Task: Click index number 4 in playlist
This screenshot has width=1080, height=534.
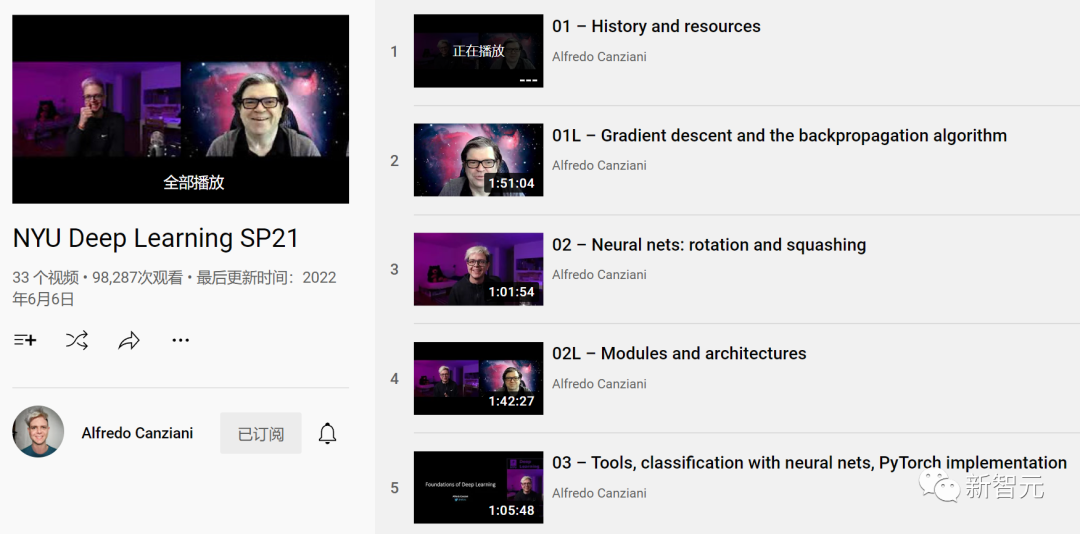Action: click(x=394, y=379)
